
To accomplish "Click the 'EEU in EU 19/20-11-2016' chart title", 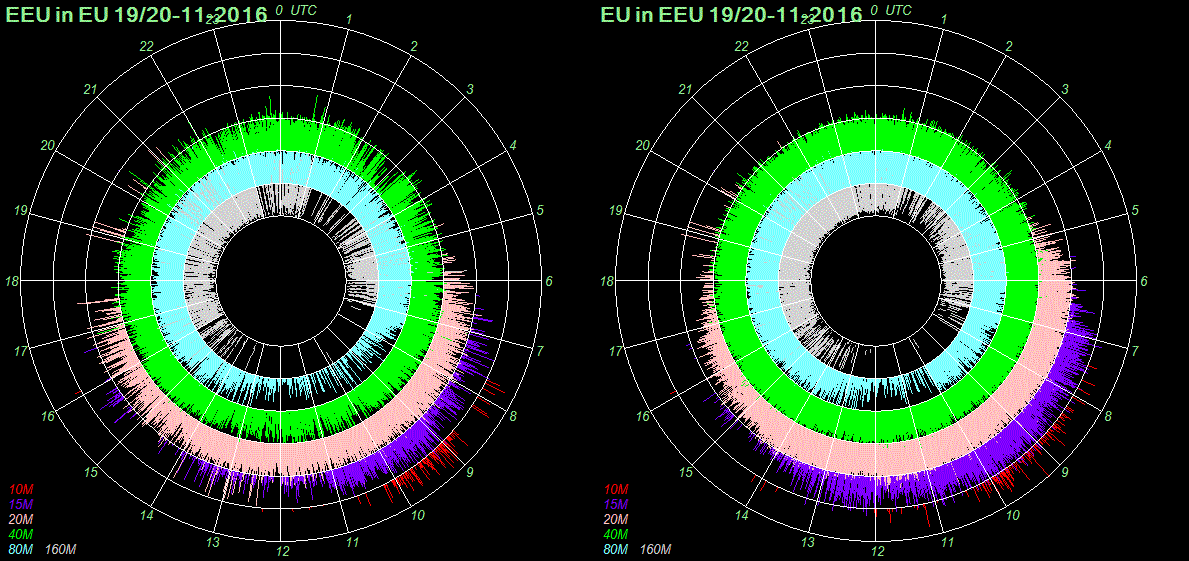I will point(135,14).
